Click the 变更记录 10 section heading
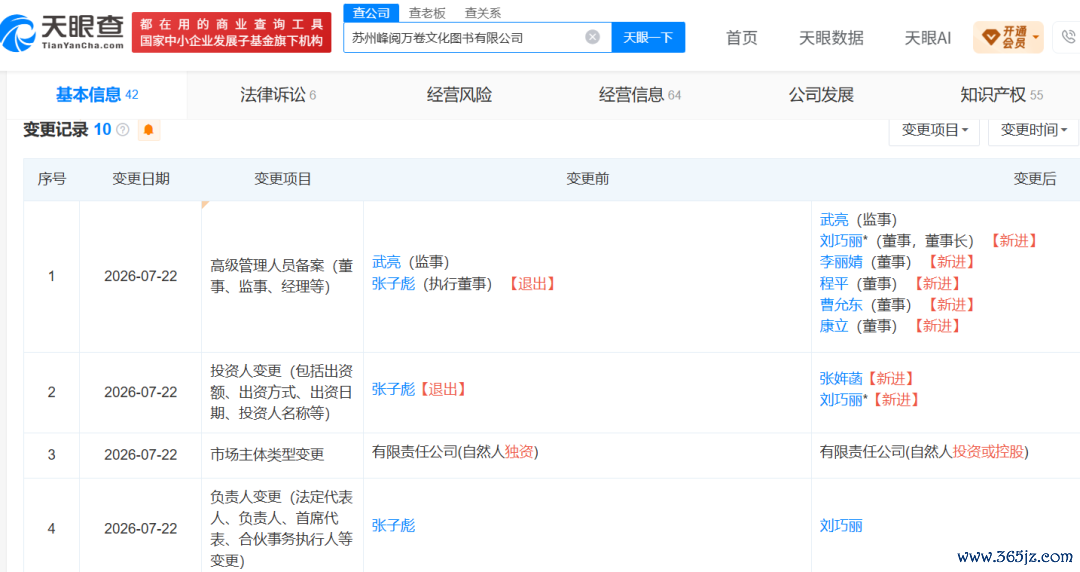Screen dimensions: 1080x572 pos(67,130)
